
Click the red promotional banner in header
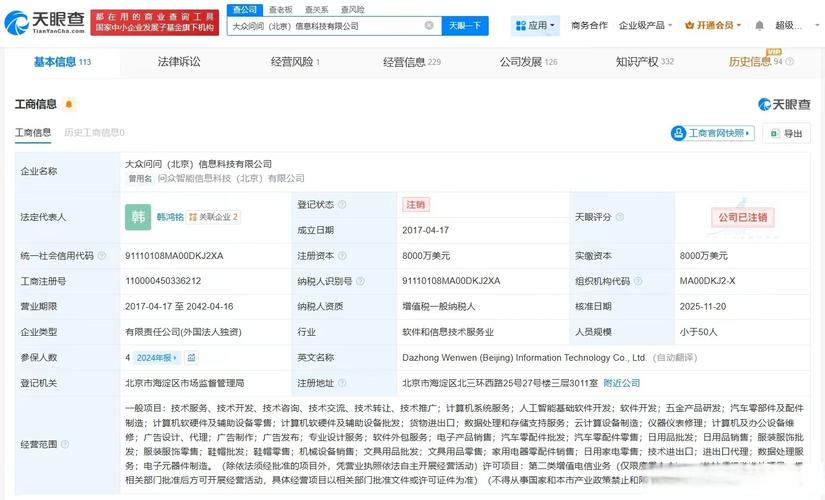pyautogui.click(x=155, y=22)
